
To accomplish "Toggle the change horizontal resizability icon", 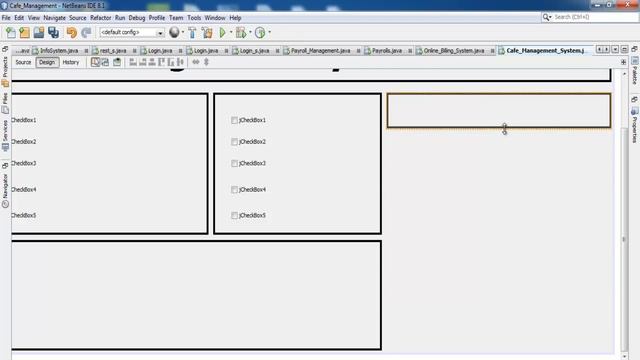I will pos(196,62).
